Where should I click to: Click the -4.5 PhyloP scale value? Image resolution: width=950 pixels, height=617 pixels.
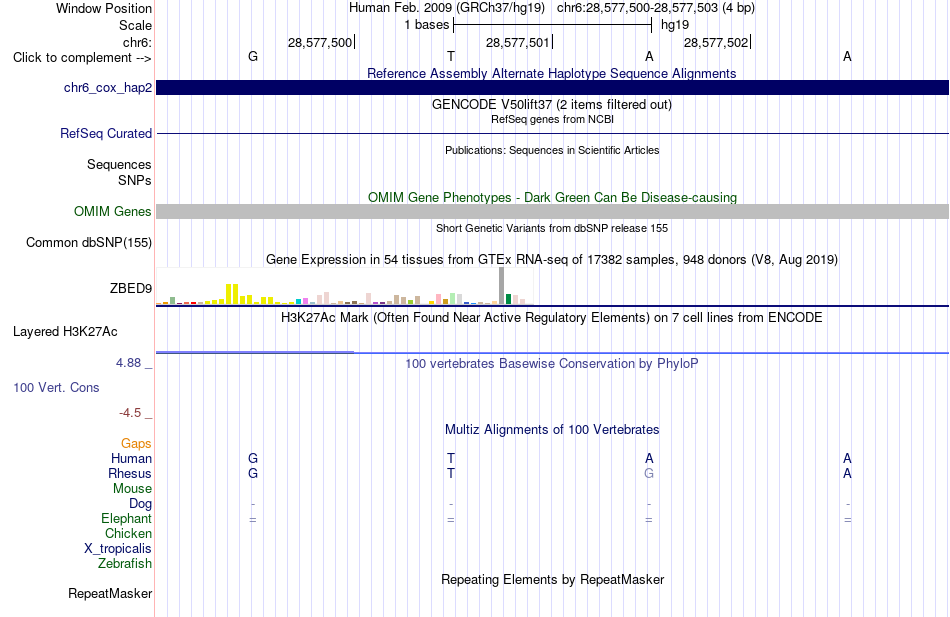point(130,413)
